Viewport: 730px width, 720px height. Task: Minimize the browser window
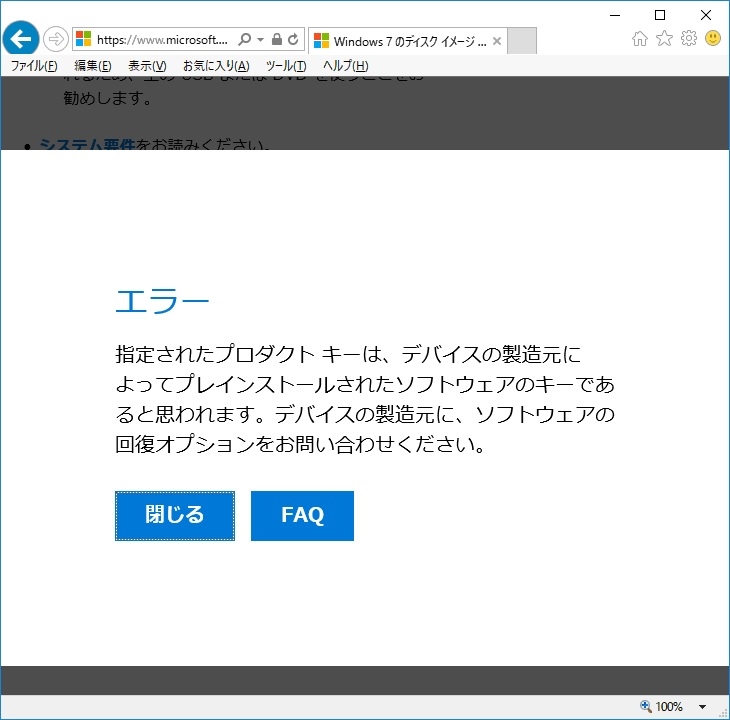click(x=615, y=15)
